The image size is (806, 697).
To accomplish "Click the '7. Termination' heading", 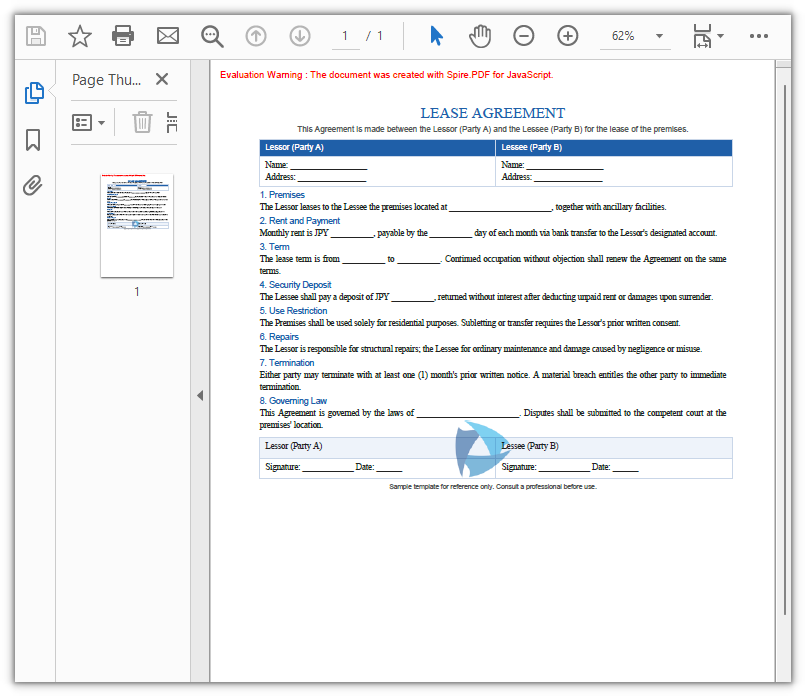I will click(x=287, y=363).
